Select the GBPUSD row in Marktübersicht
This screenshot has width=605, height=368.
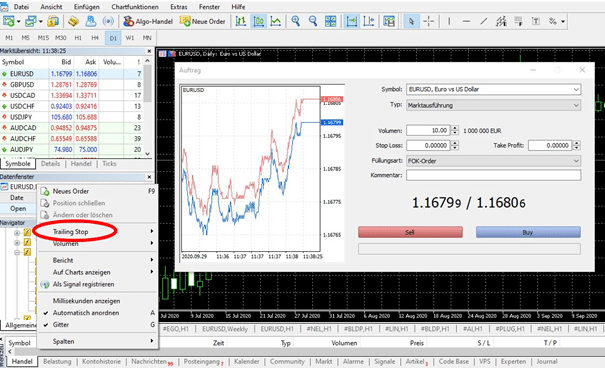pos(71,84)
